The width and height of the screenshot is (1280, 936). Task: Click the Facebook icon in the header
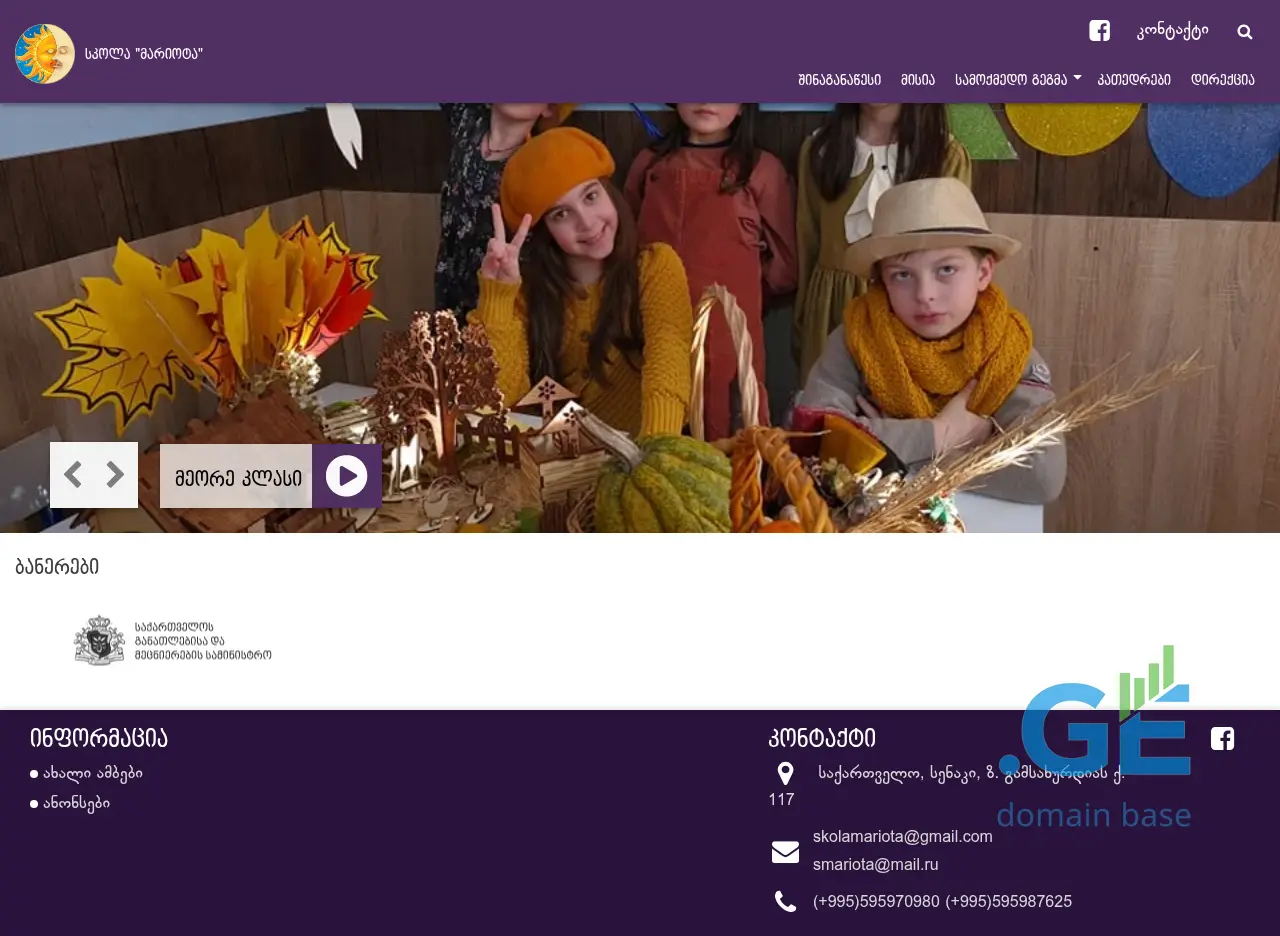click(1099, 31)
